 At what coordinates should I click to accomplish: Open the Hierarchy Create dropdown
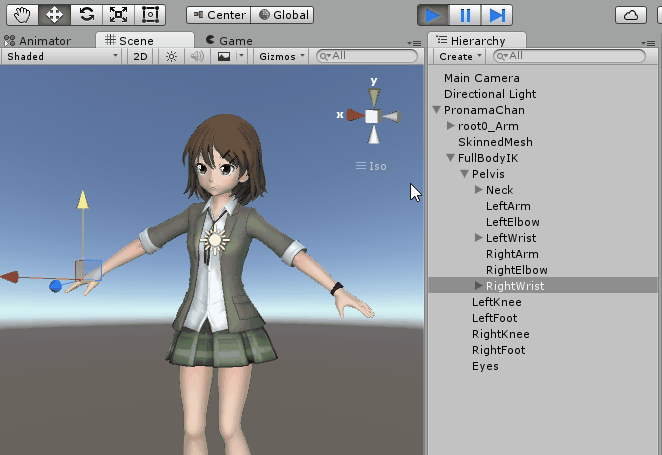point(460,57)
